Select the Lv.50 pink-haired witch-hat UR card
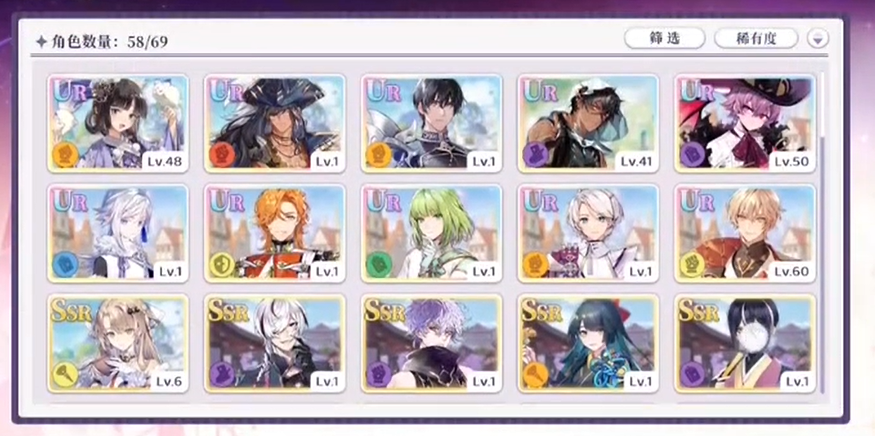The image size is (875, 436). 746,123
